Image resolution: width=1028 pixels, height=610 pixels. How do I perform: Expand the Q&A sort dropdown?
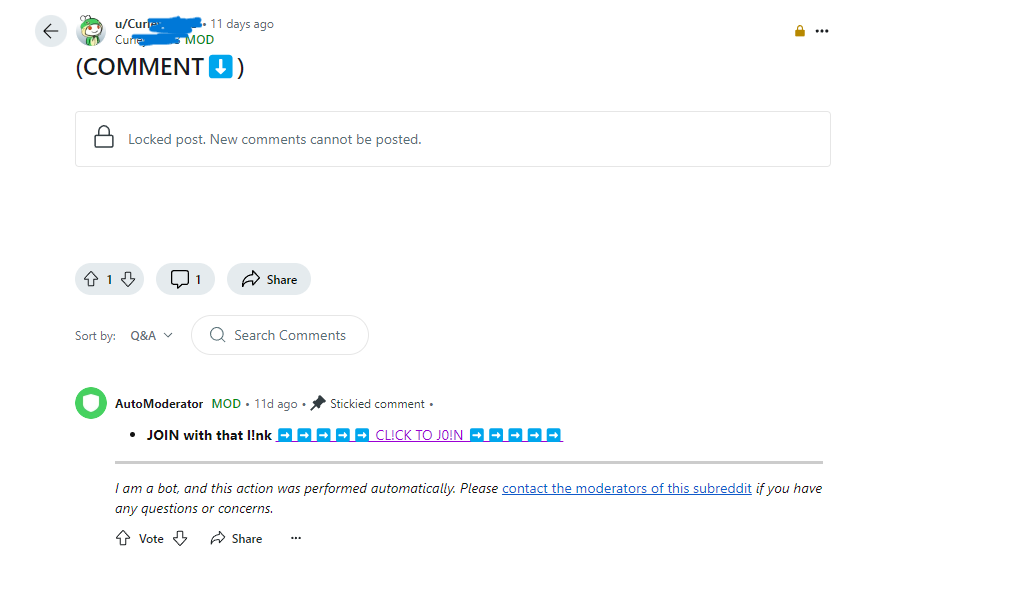[x=151, y=335]
